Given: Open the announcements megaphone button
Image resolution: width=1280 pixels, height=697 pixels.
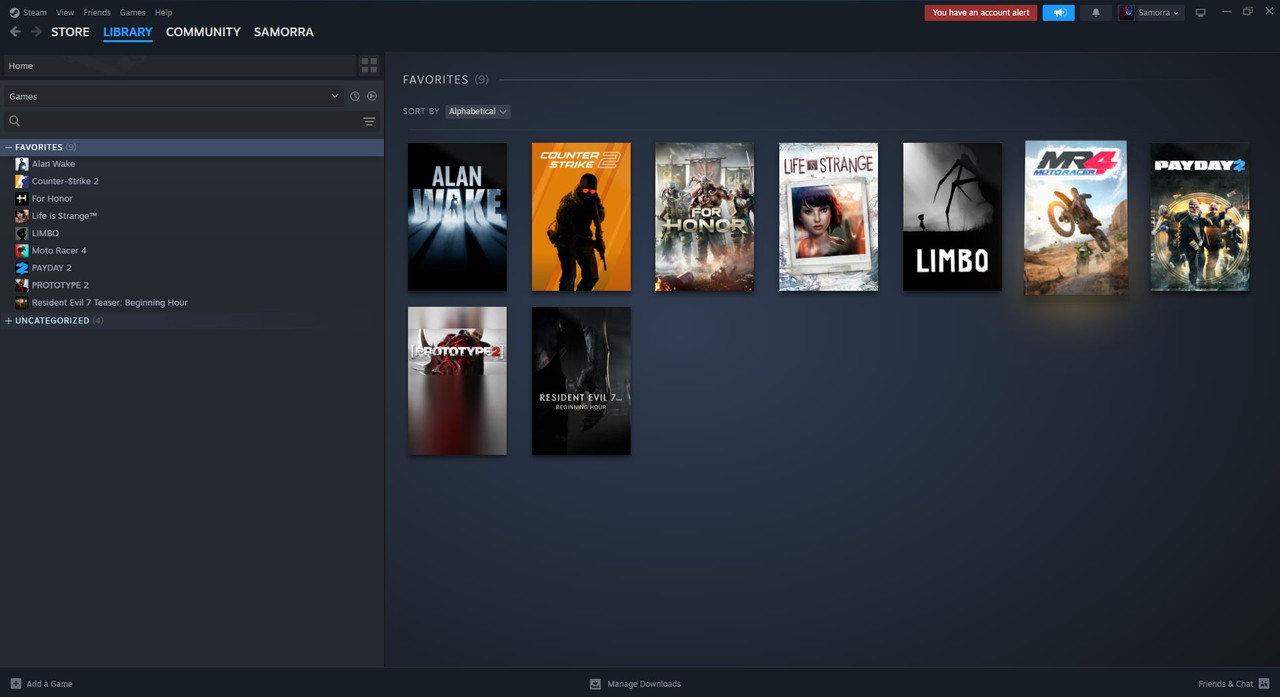Looking at the screenshot, I should 1058,13.
